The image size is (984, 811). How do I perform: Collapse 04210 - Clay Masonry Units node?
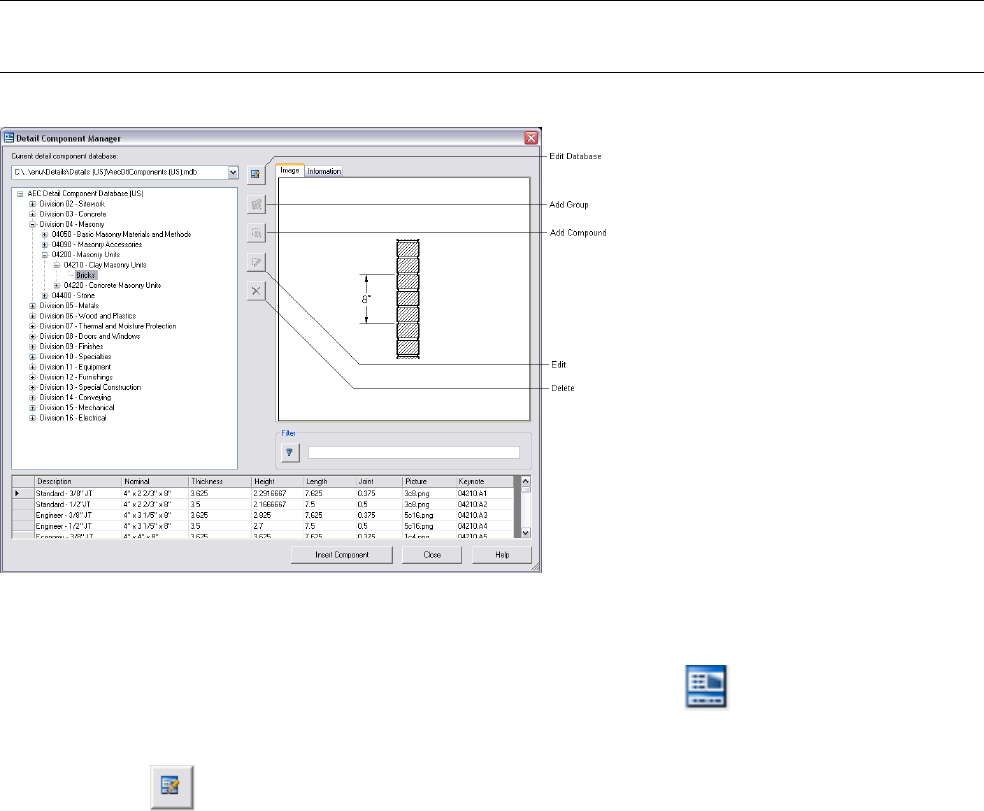pos(56,265)
